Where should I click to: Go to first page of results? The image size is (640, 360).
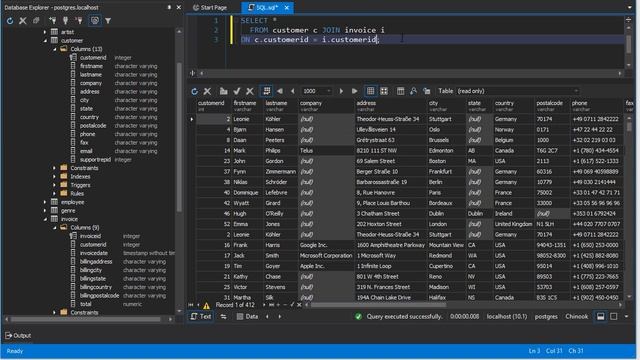(x=280, y=91)
